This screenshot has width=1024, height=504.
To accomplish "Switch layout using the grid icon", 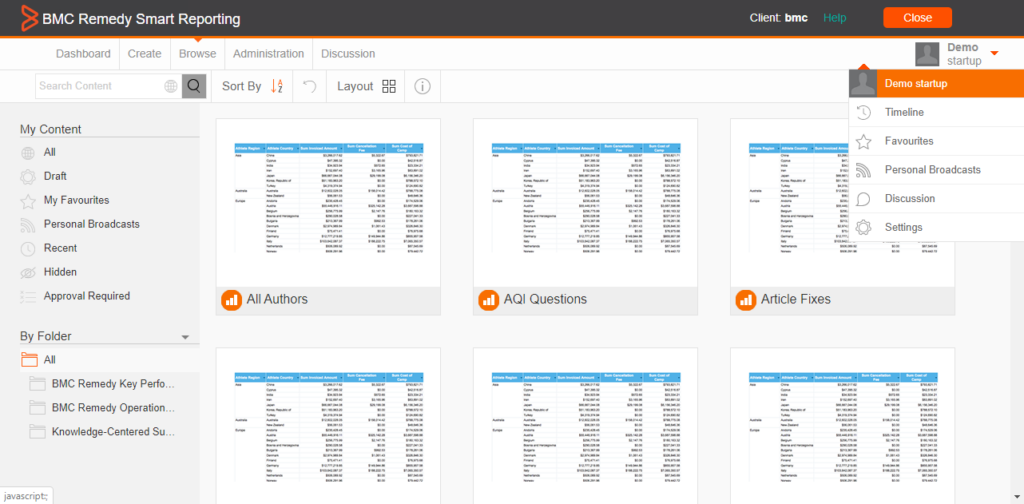I will 389,86.
